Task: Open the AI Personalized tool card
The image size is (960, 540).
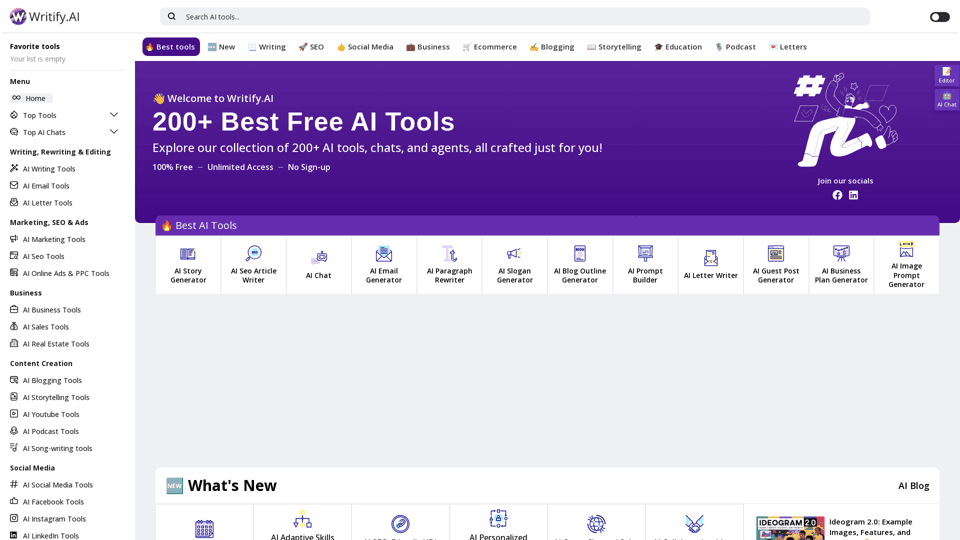Action: tap(498, 524)
